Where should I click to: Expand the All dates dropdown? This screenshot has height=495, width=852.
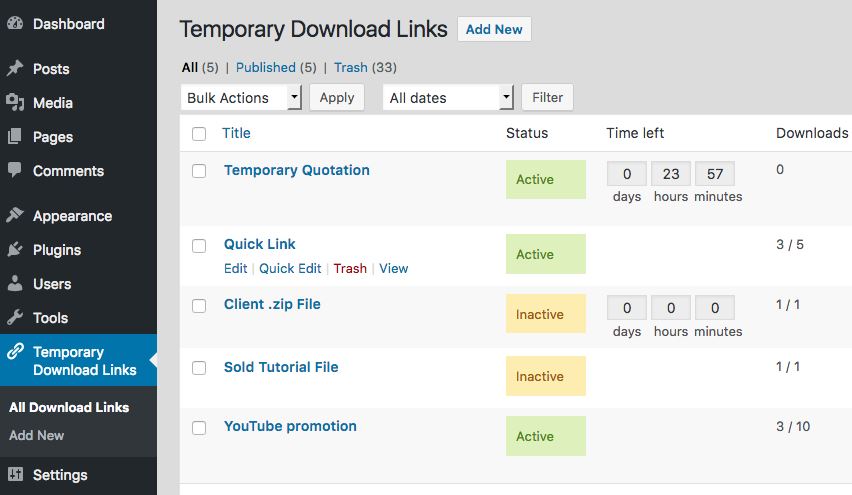pos(448,97)
